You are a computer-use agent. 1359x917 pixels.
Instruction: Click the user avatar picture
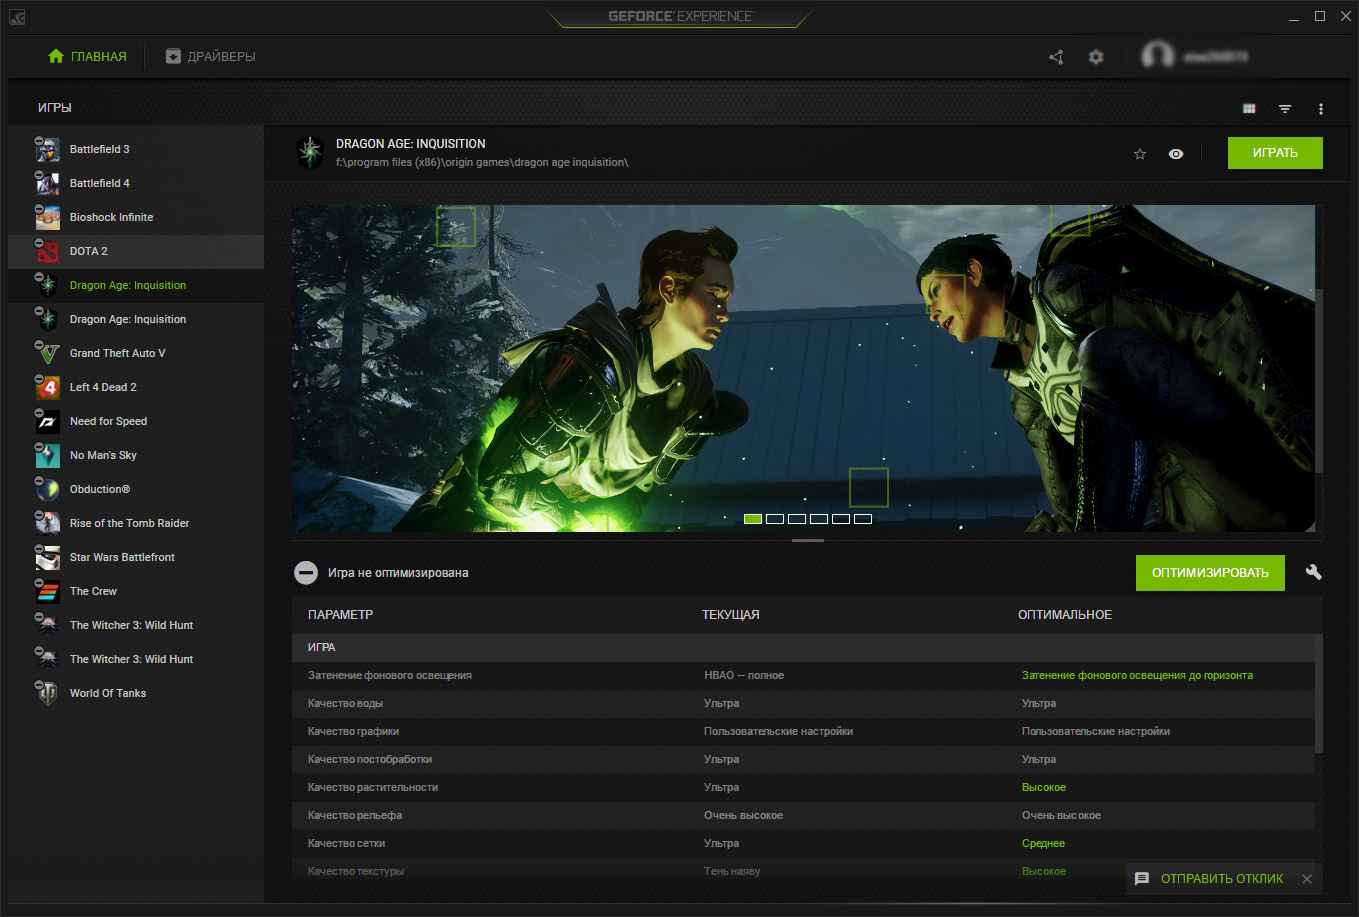(x=1158, y=56)
